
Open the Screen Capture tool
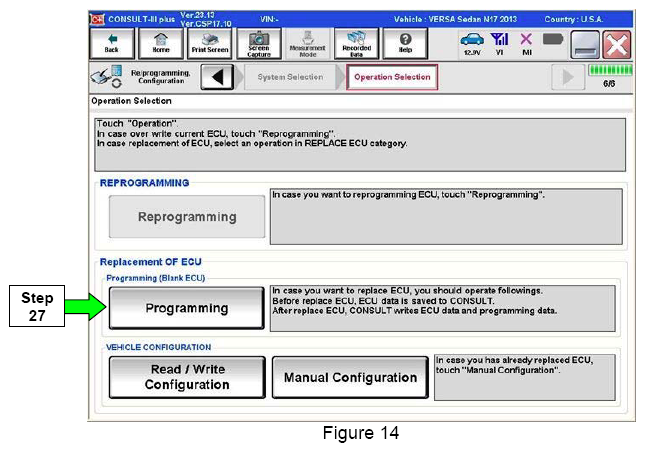259,41
